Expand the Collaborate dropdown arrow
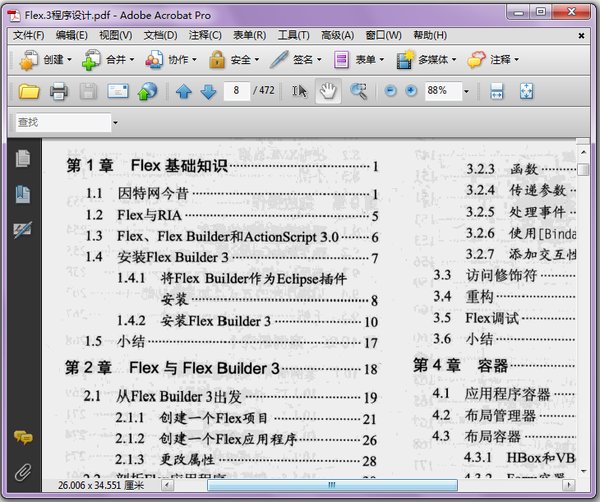Image resolution: width=600 pixels, height=502 pixels. tap(194, 60)
